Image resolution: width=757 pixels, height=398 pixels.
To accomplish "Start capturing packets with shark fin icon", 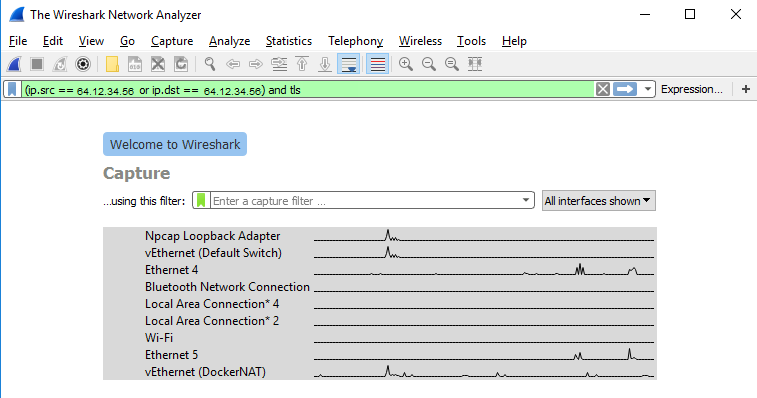I will [14, 64].
